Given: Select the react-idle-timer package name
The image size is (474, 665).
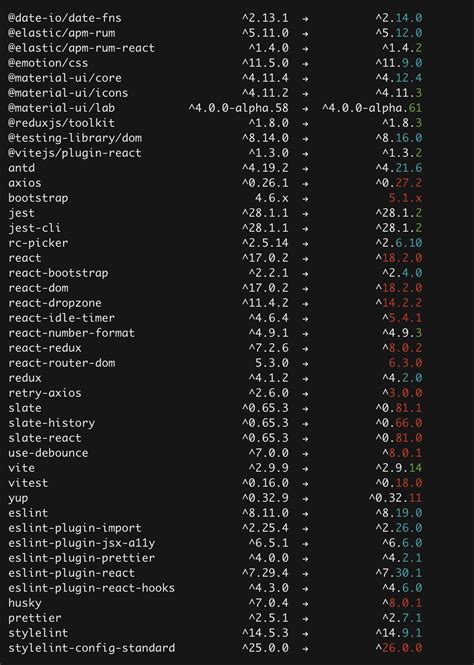Looking at the screenshot, I should (61, 318).
